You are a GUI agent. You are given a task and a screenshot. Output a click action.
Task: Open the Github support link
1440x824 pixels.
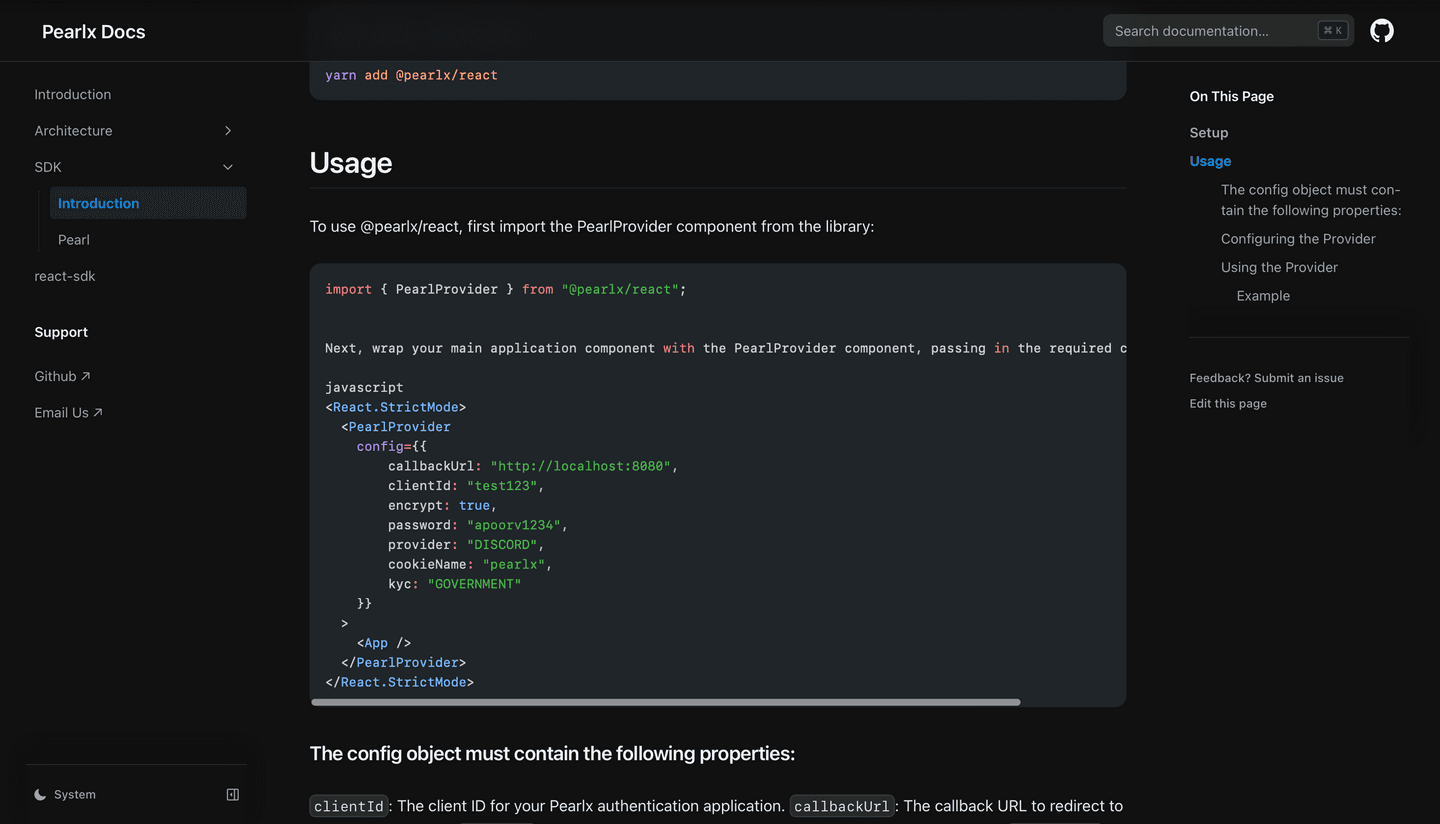point(62,376)
